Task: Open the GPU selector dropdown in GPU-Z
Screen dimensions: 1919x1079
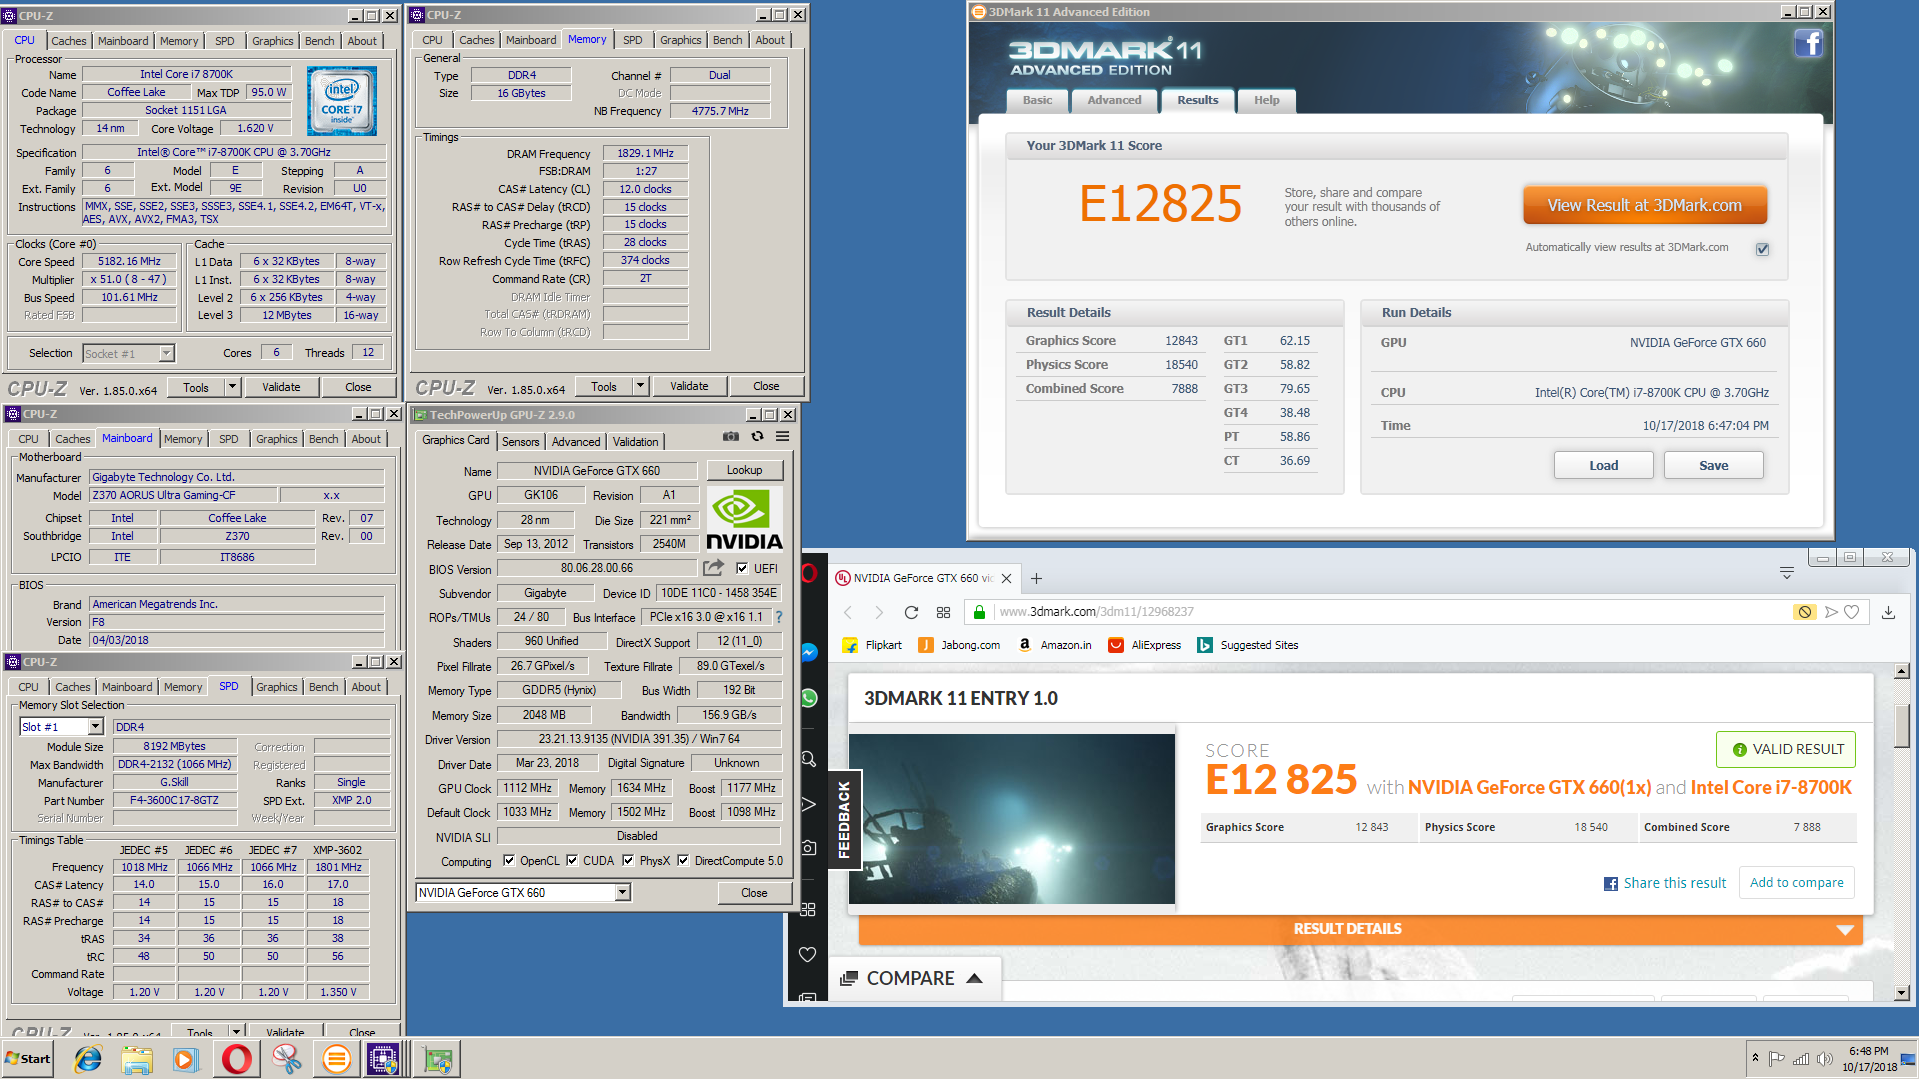Action: click(623, 892)
